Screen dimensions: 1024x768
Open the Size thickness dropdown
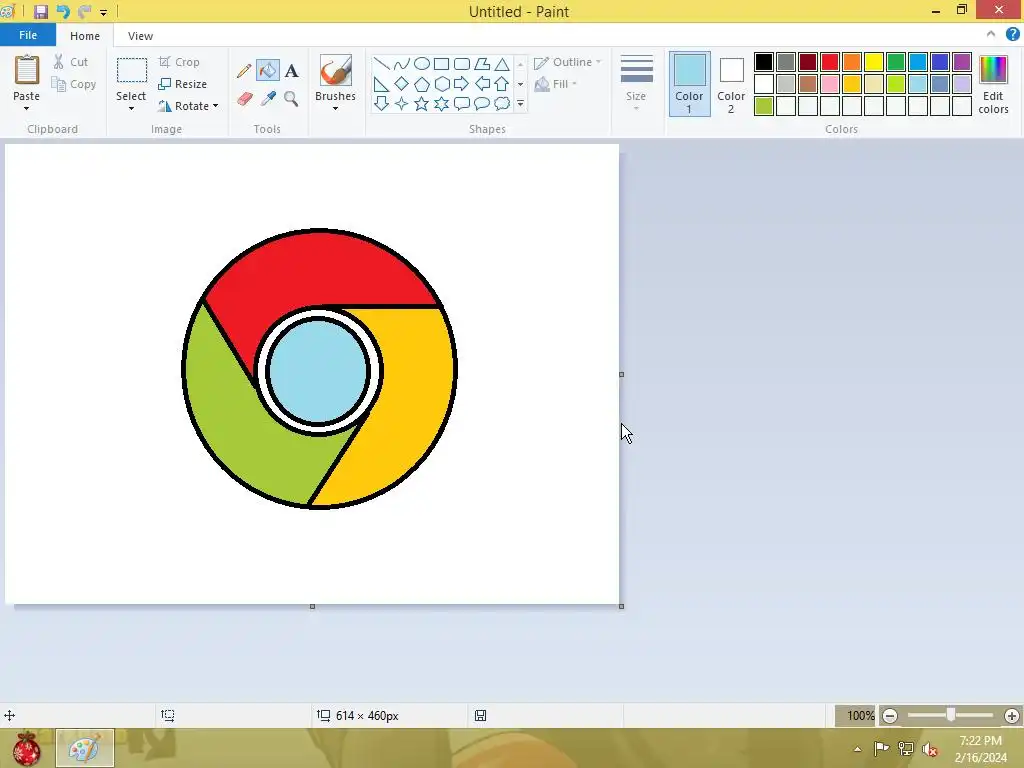tap(636, 84)
